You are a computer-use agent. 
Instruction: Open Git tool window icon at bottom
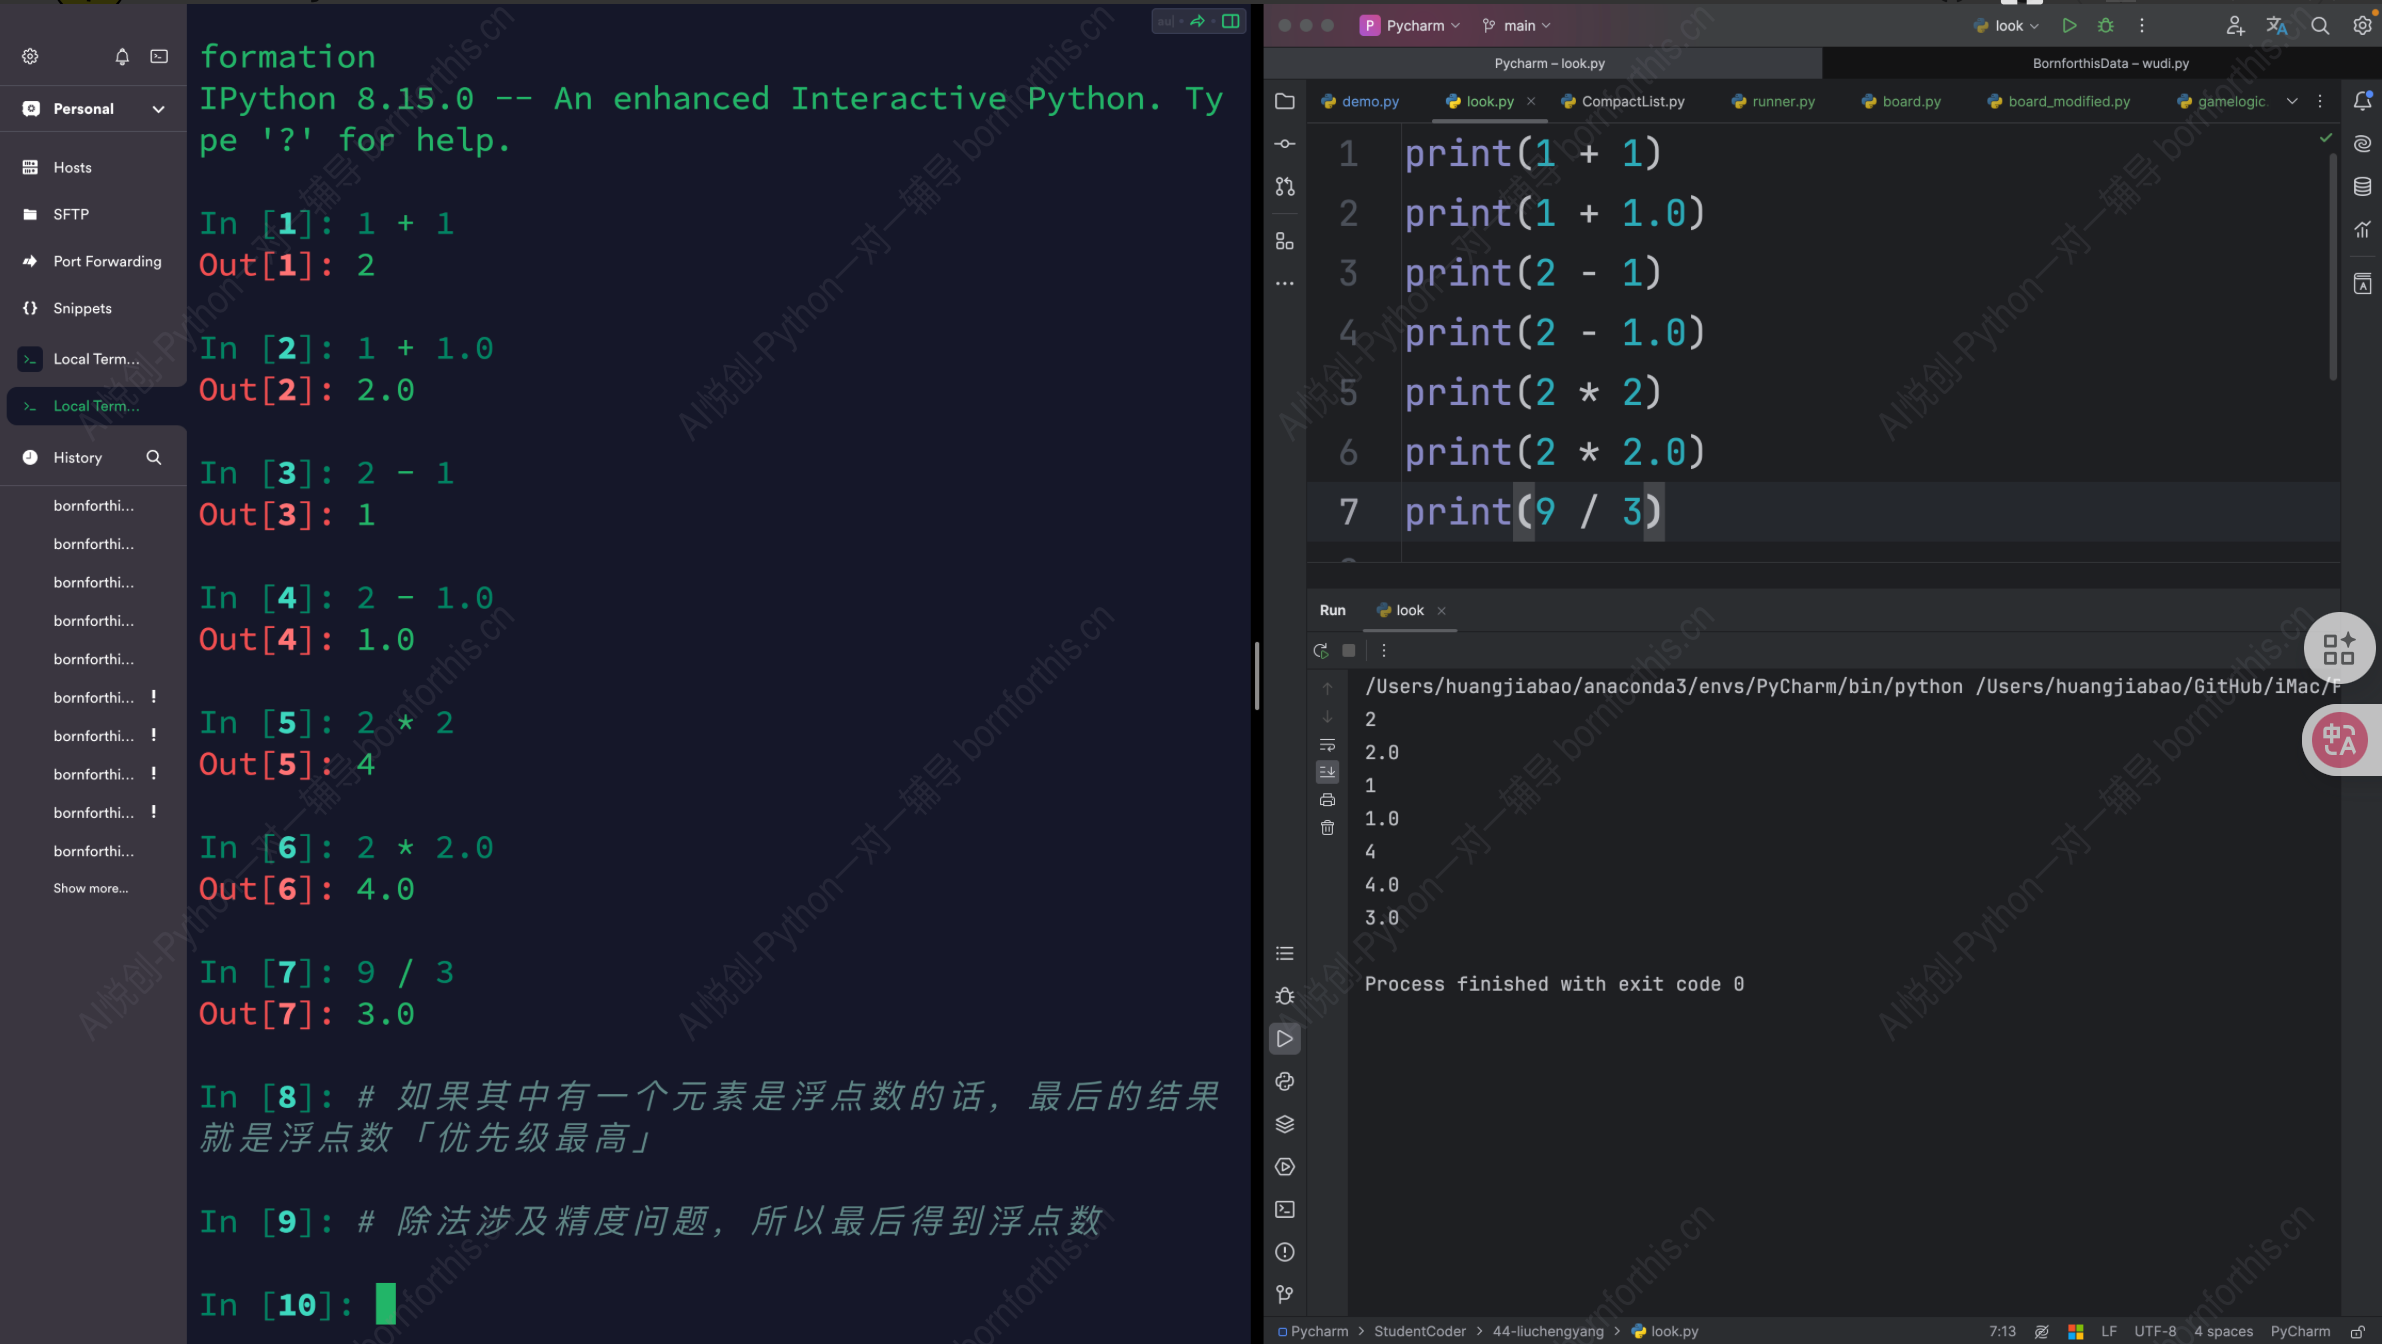(x=1285, y=1294)
